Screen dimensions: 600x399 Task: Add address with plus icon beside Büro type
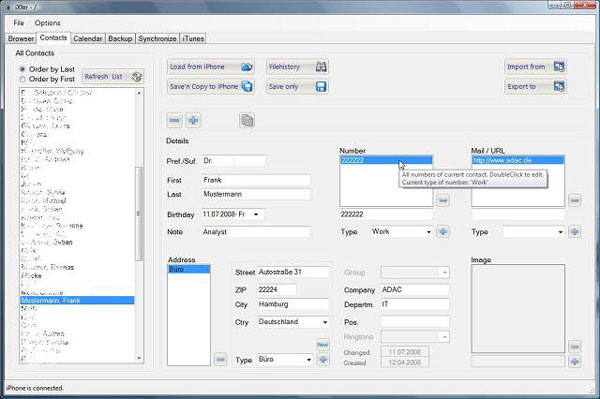pos(323,359)
